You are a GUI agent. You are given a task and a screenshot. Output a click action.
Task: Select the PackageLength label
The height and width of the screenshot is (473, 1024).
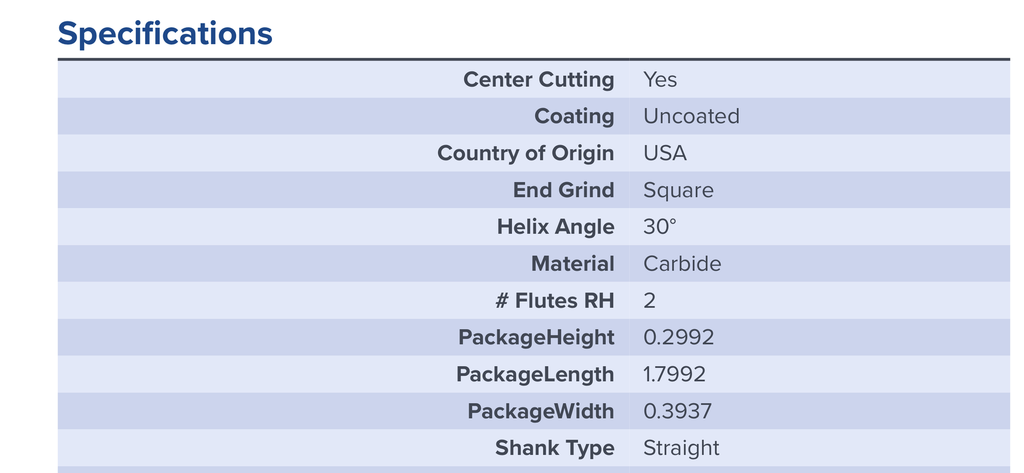(x=535, y=375)
